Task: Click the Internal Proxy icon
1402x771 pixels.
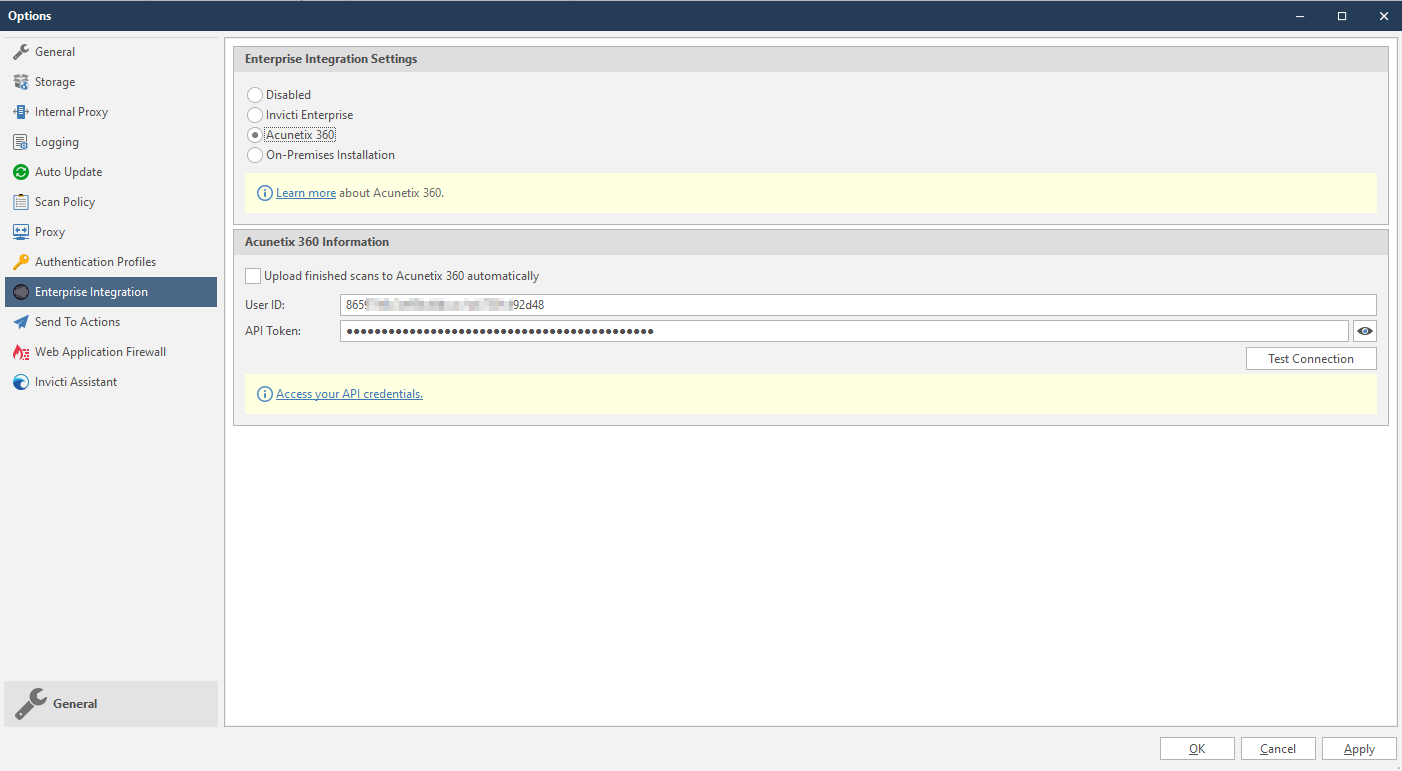Action: [20, 112]
